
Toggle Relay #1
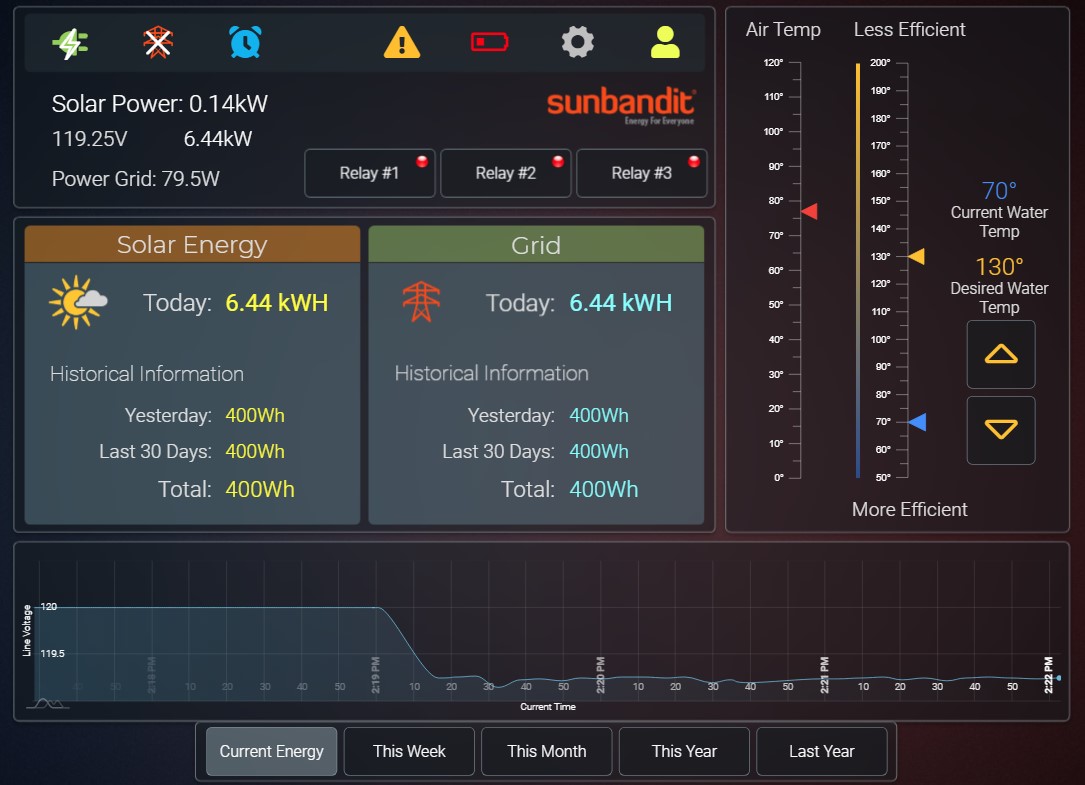point(370,173)
